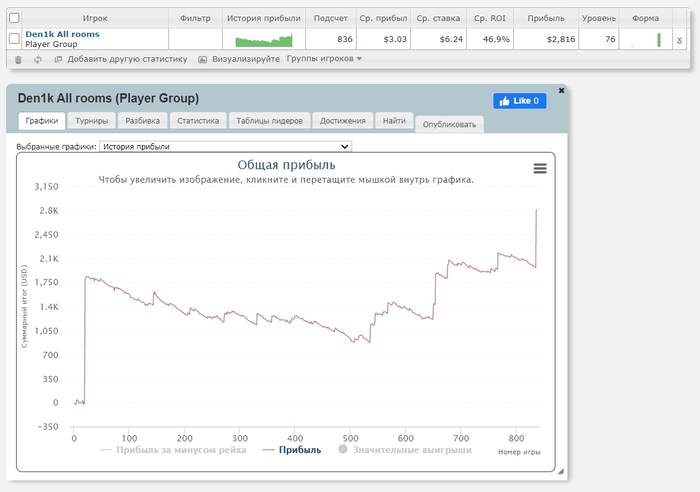Image resolution: width=700 pixels, height=492 pixels.
Task: Select the Опубликовать tab
Action: point(449,124)
